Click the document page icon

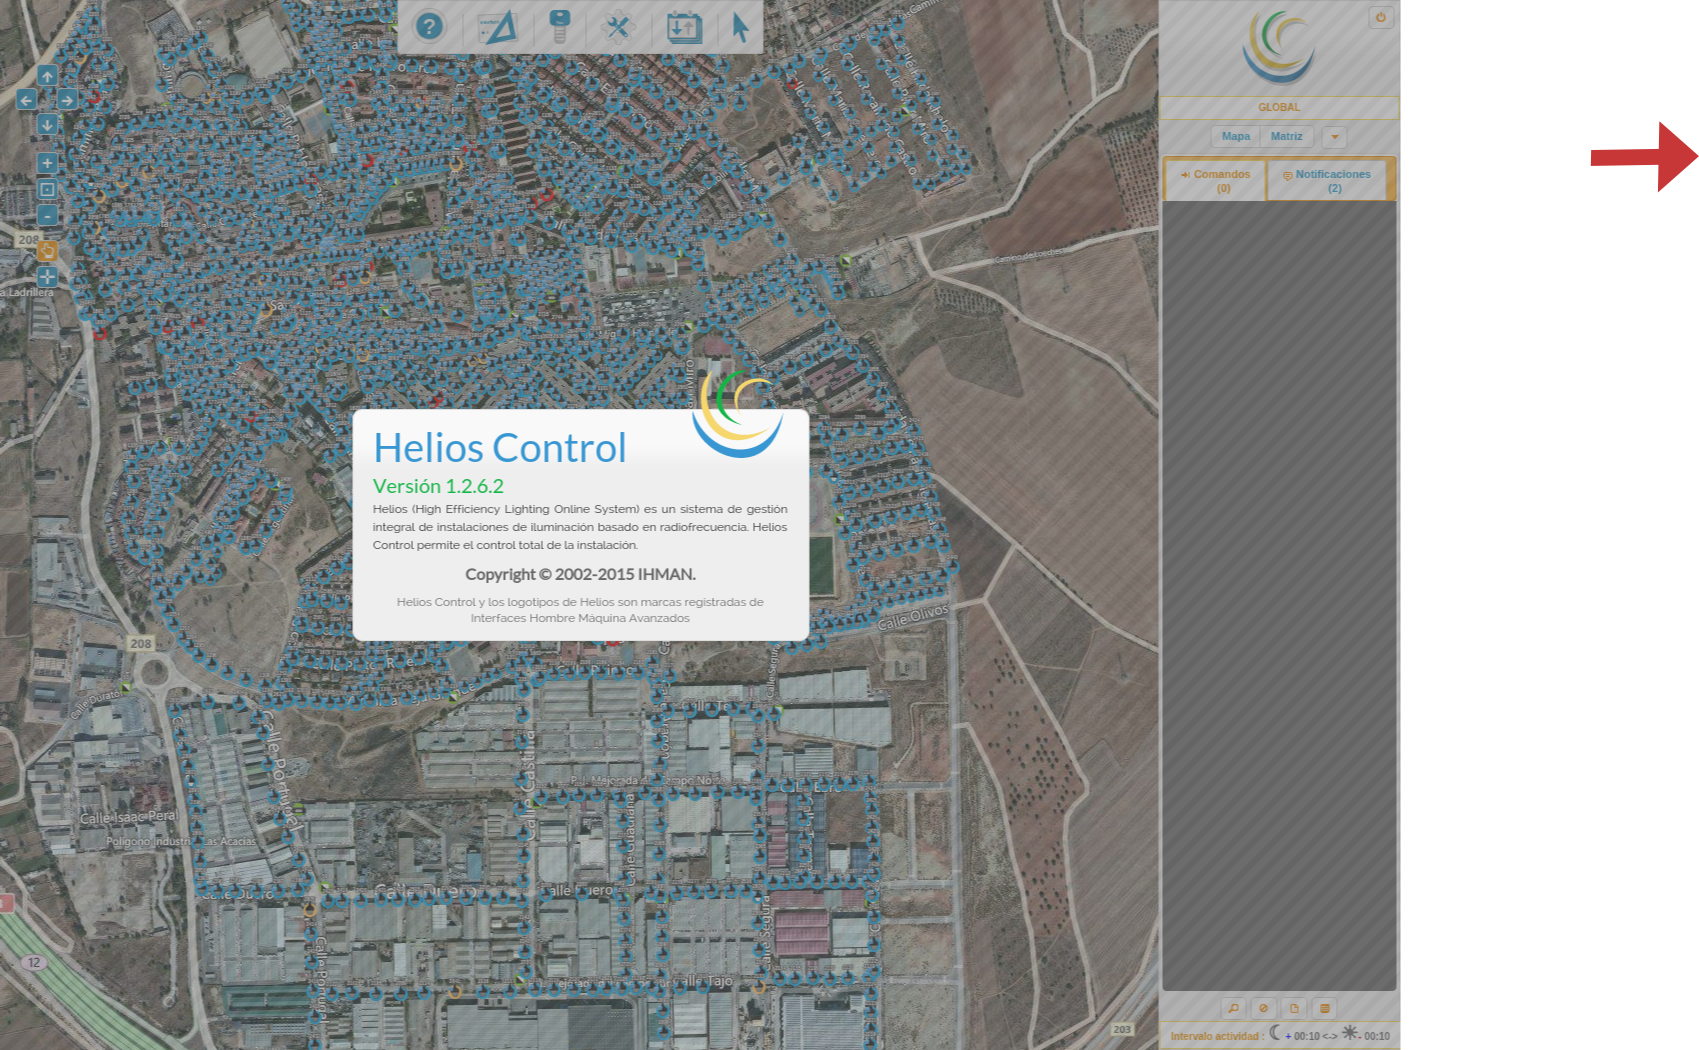[x=1294, y=1008]
